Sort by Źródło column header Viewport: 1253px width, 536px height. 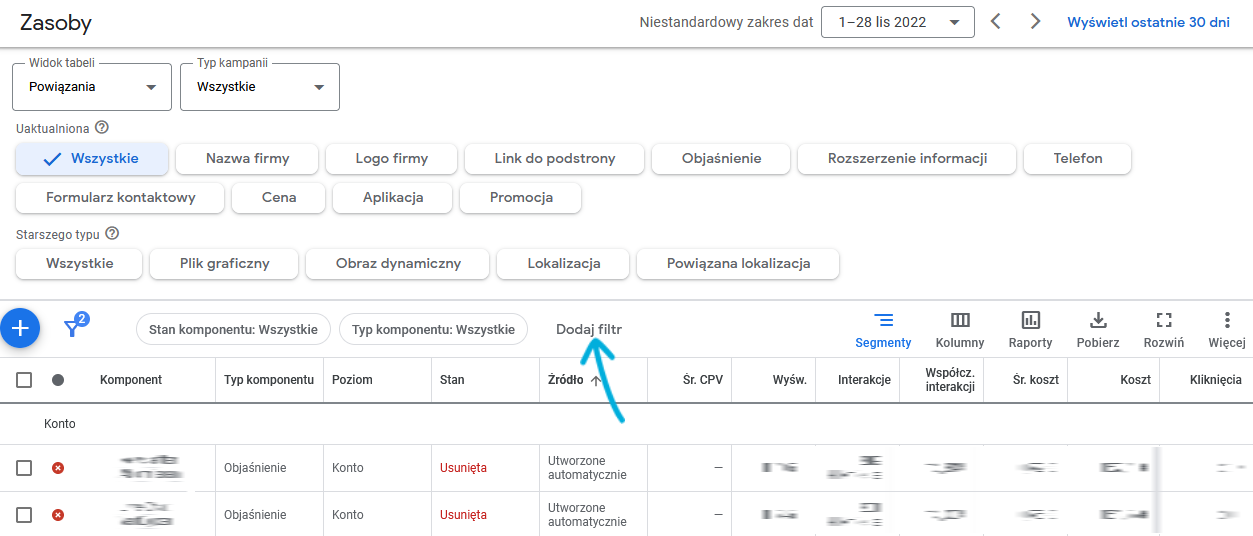(566, 380)
